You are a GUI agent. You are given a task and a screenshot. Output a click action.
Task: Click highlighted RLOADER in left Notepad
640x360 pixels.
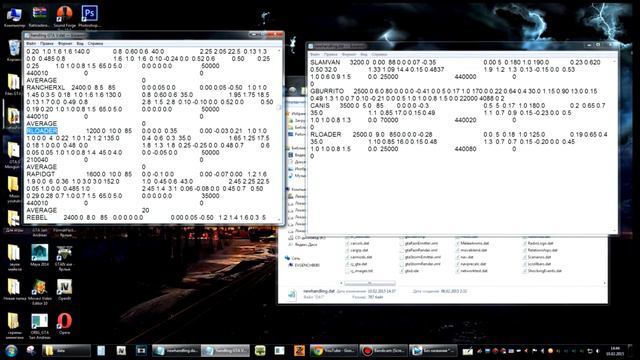[42, 131]
